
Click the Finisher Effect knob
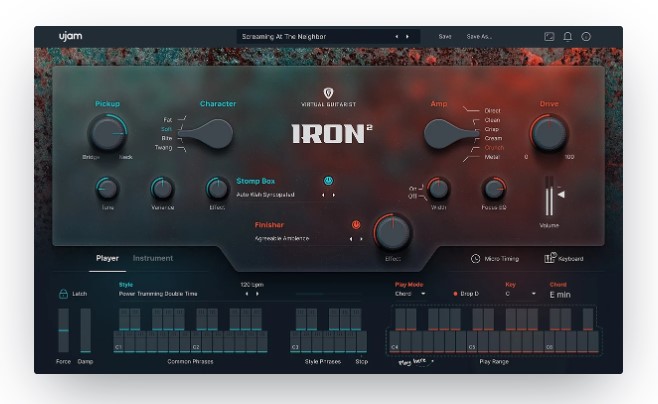tap(393, 232)
